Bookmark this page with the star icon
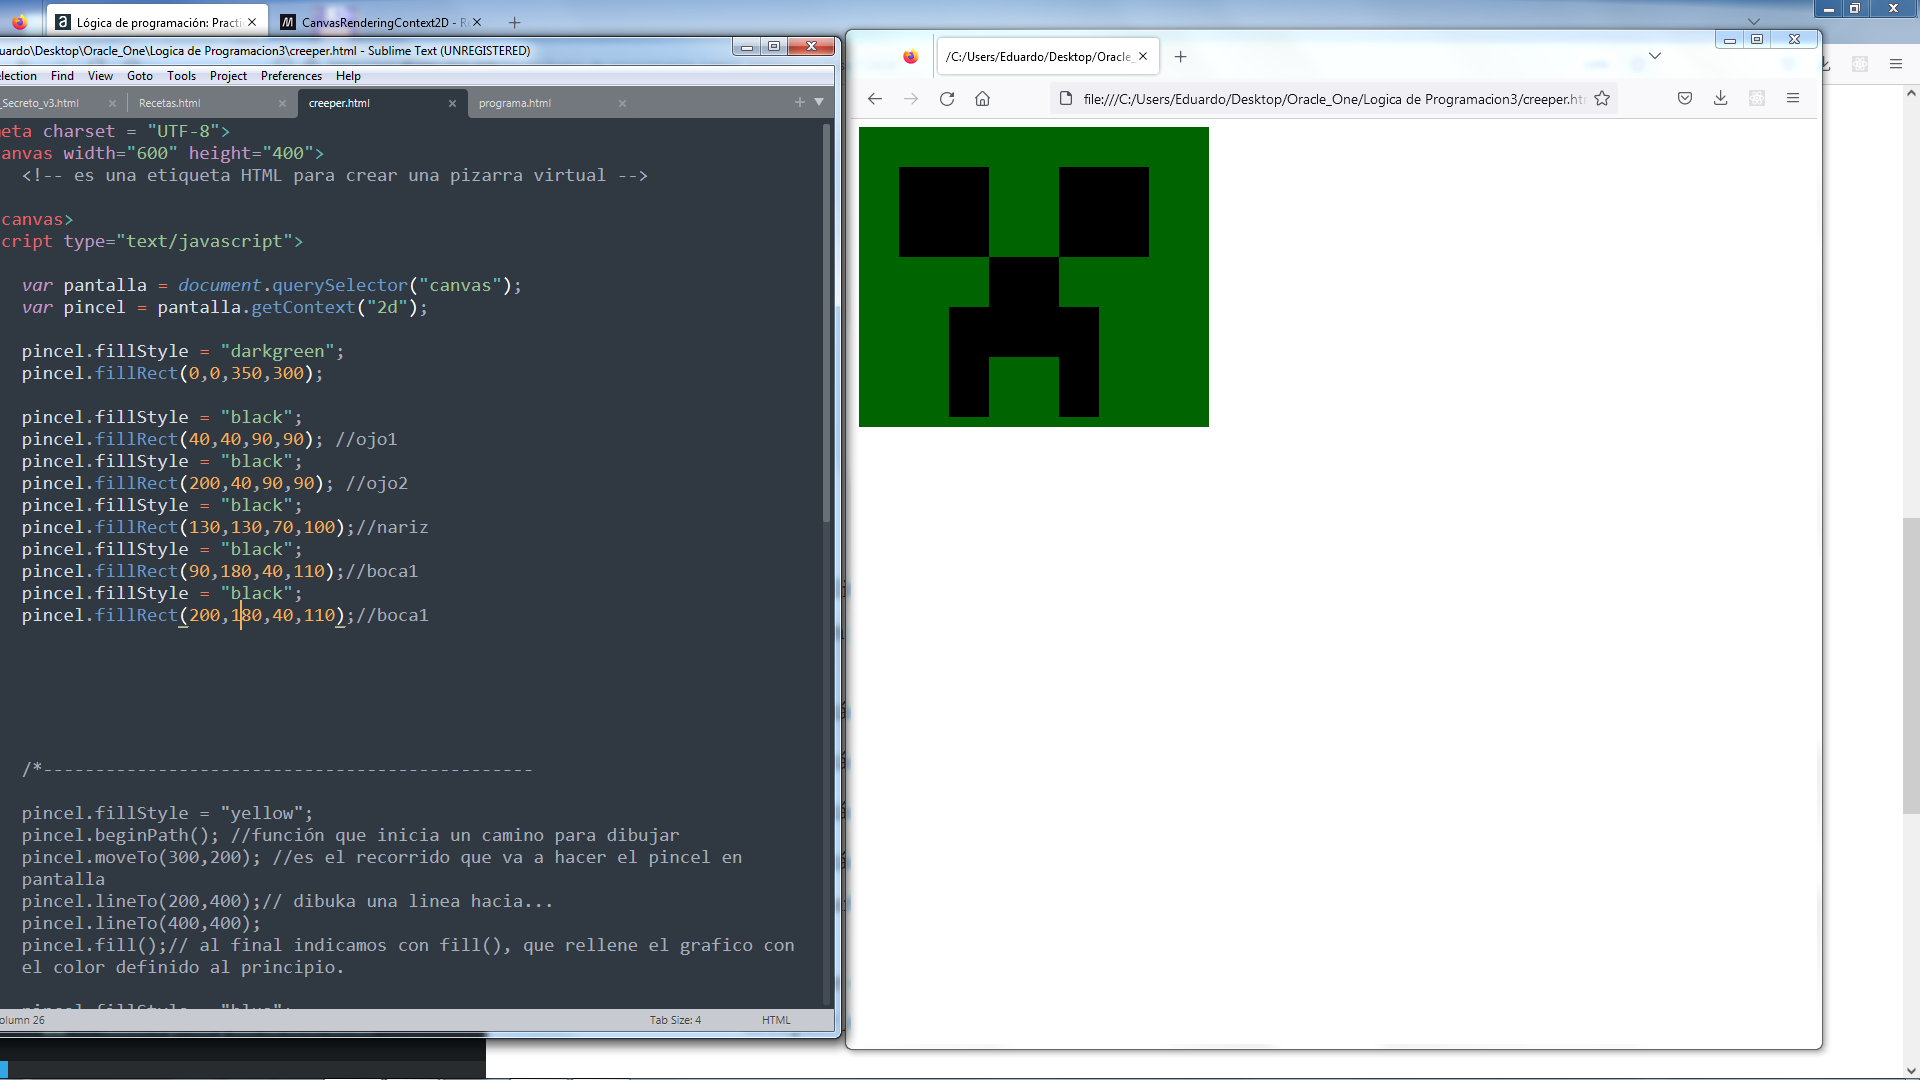Screen dimensions: 1920x1080 click(x=1602, y=98)
